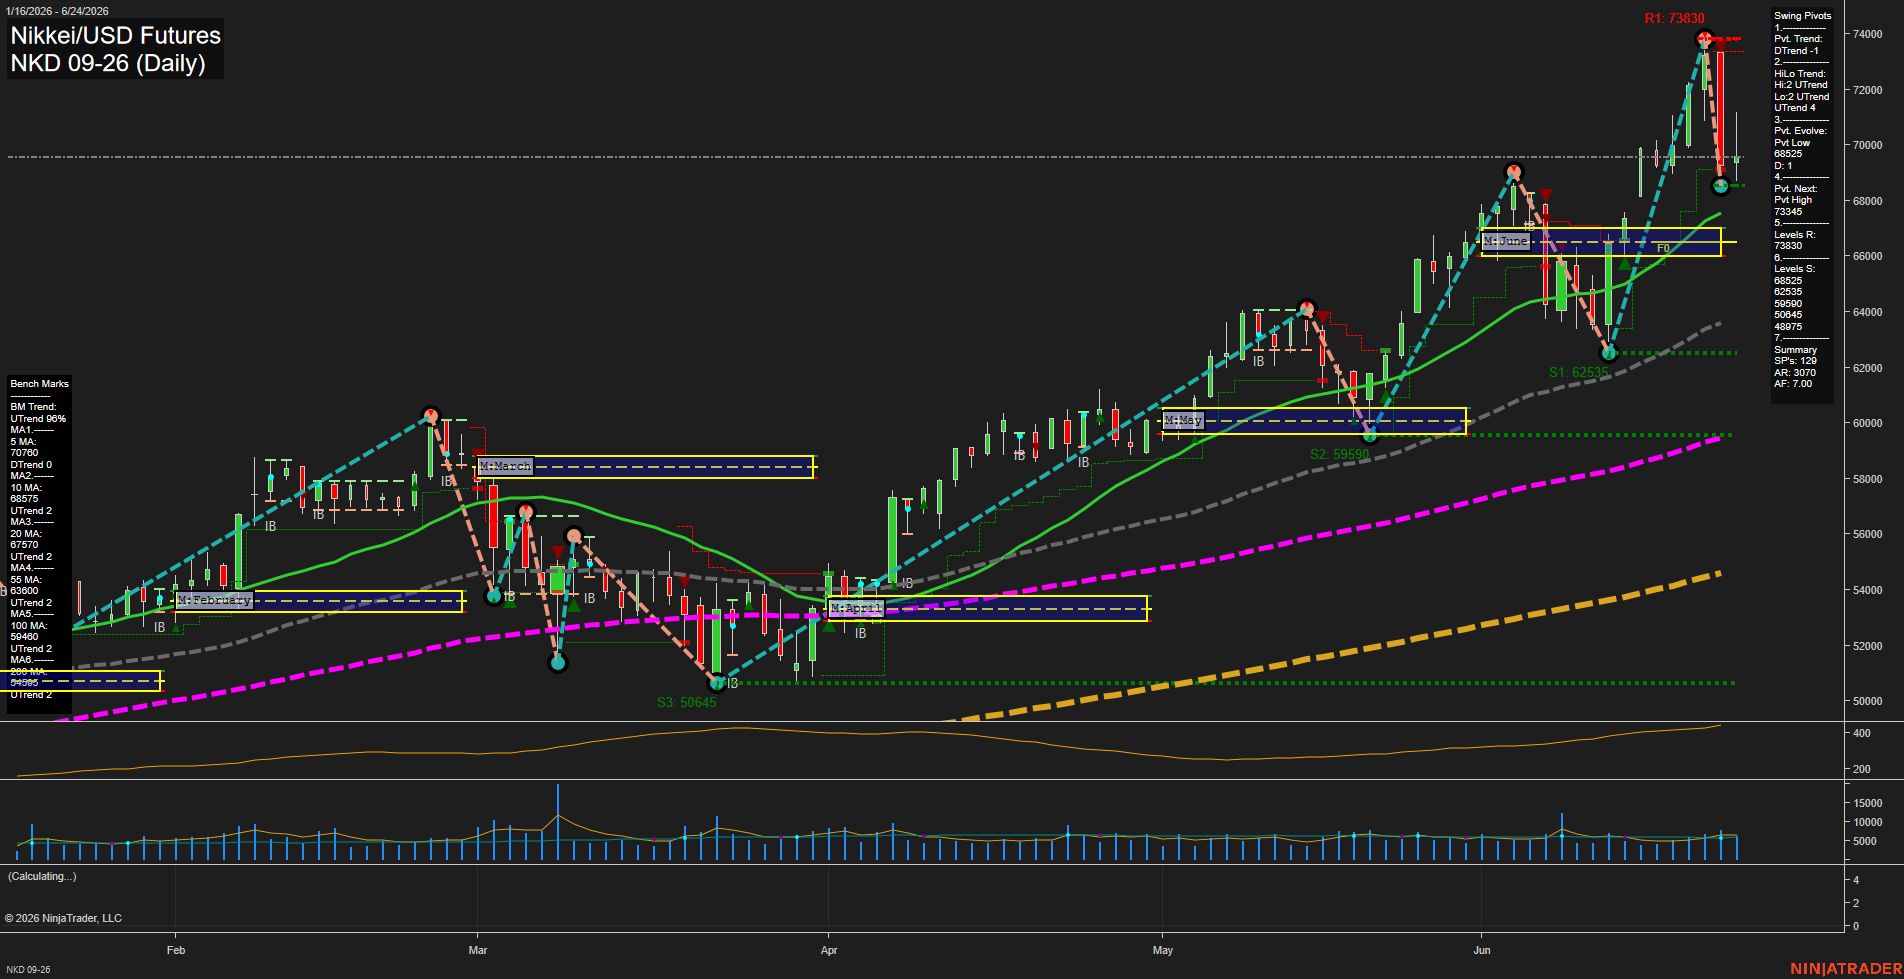
Task: Click the 15000 label on the volume axis
Action: 1868,803
